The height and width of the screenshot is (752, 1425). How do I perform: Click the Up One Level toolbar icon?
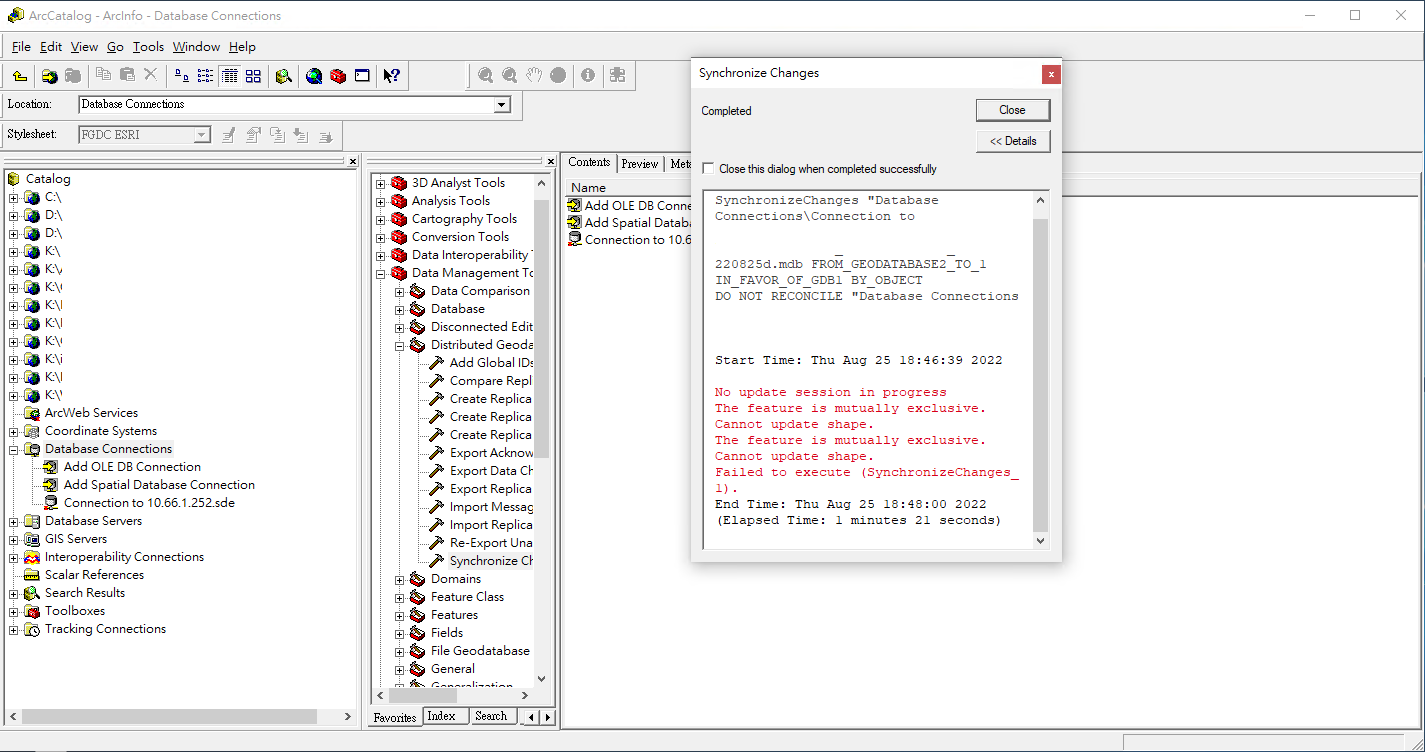(20, 76)
